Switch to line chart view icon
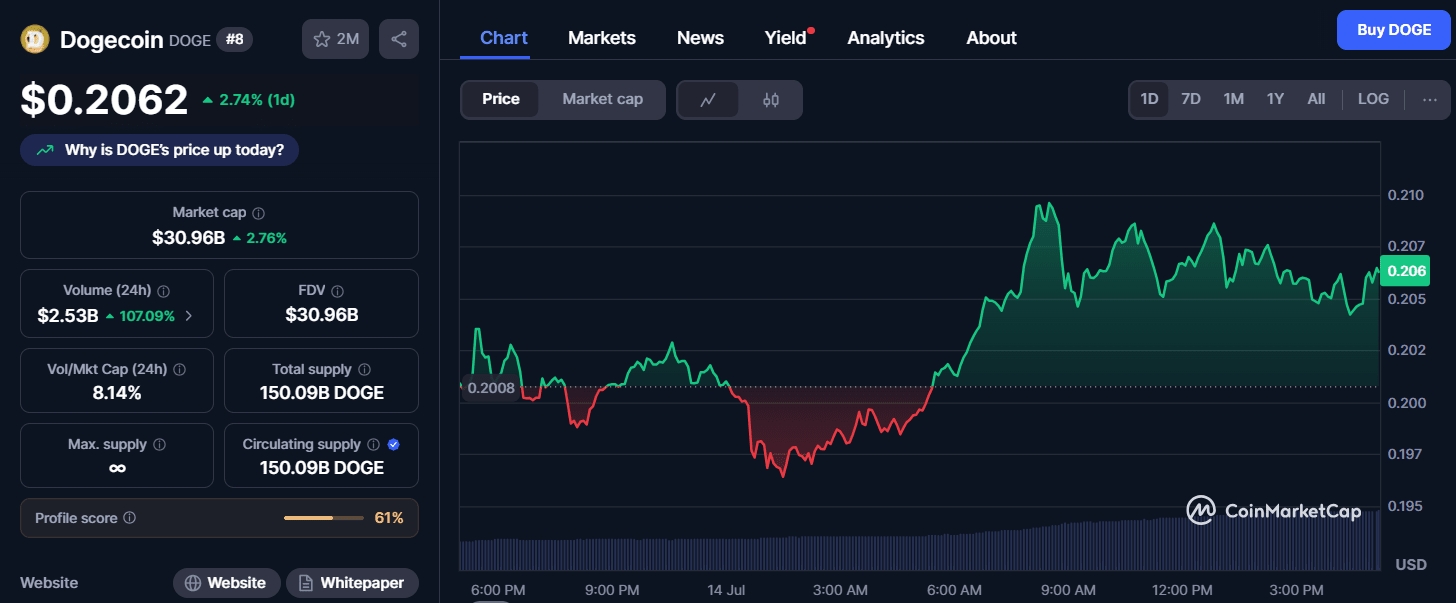The height and width of the screenshot is (603, 1456). [x=708, y=99]
